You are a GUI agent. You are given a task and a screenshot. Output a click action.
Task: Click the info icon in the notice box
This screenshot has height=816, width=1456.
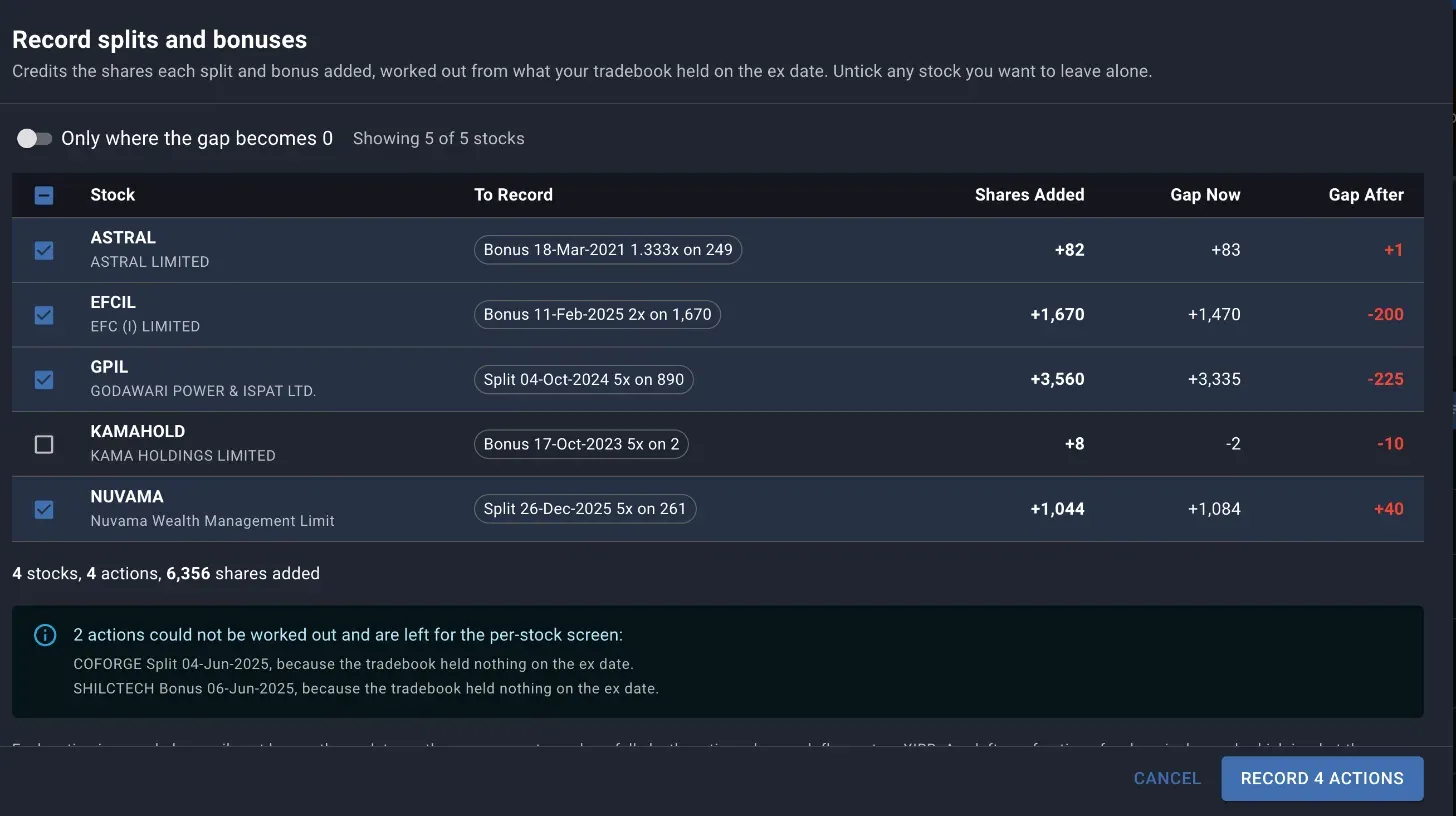point(45,635)
